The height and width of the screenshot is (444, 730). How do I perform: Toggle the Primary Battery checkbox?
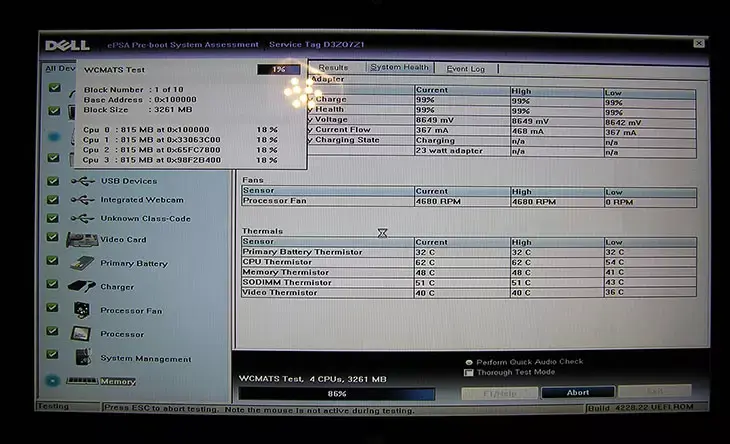pyautogui.click(x=53, y=261)
